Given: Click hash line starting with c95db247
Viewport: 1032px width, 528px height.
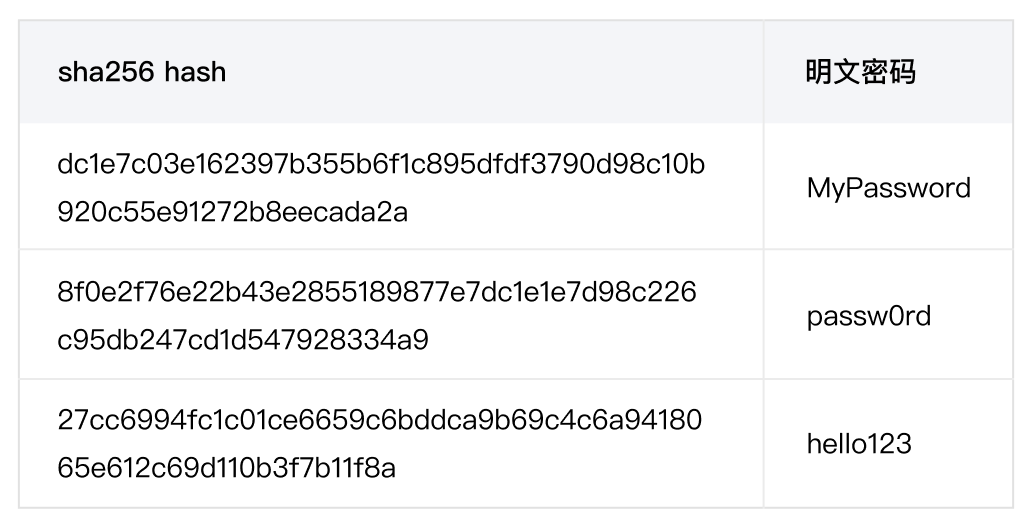Looking at the screenshot, I should click(x=110, y=340).
